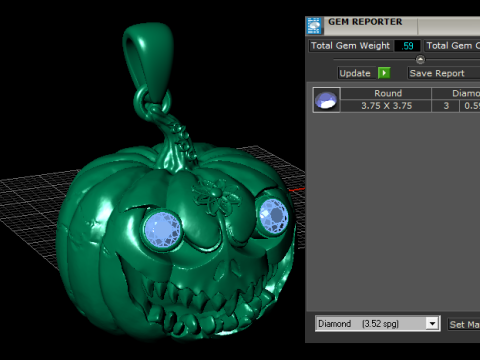Viewport: 480px width, 360px height.
Task: Click the 'GEM REPORTER' panel title
Action: 365,22
